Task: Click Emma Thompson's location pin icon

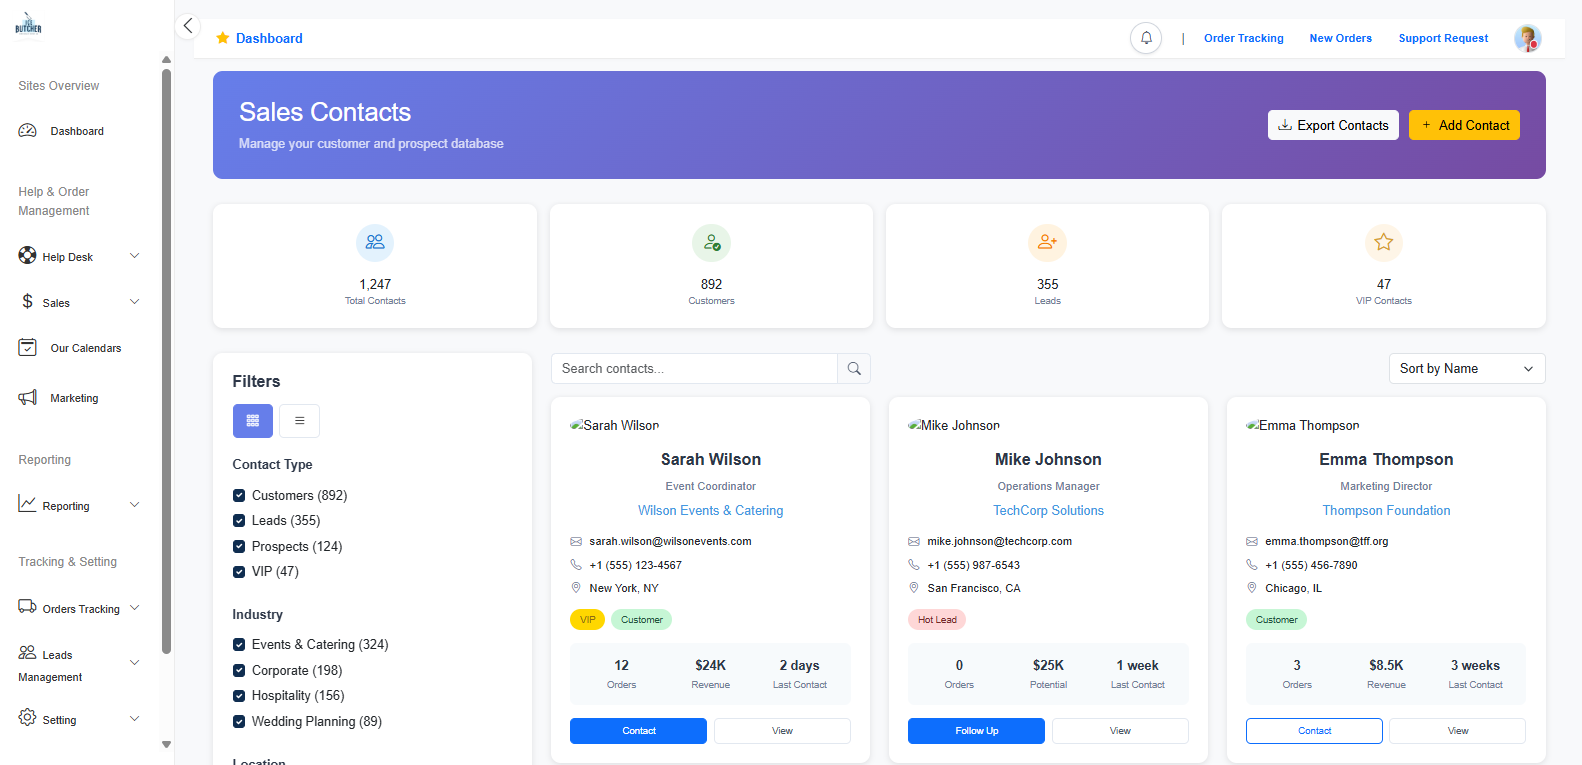Action: [1252, 588]
